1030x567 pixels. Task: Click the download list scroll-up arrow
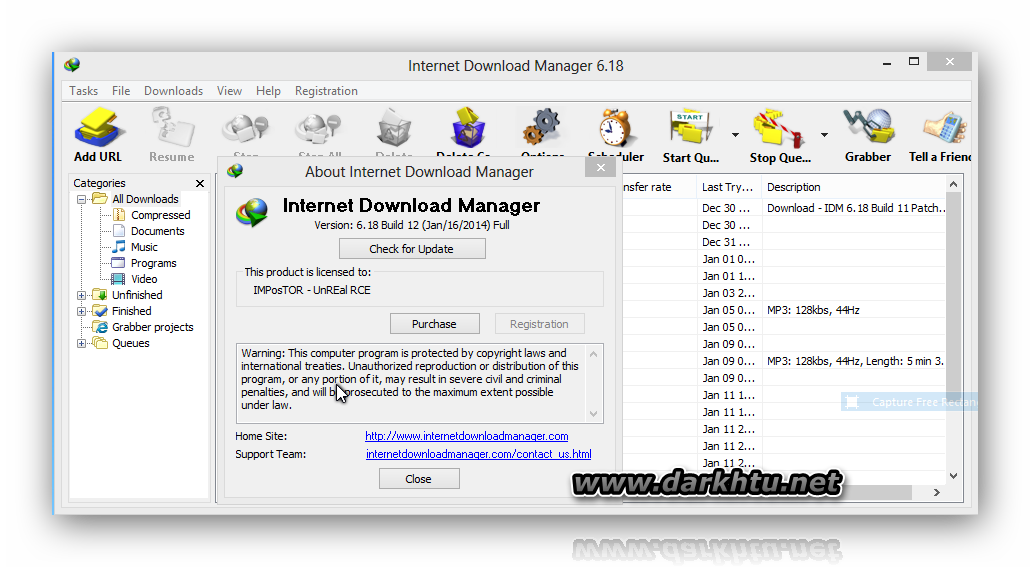tap(954, 185)
